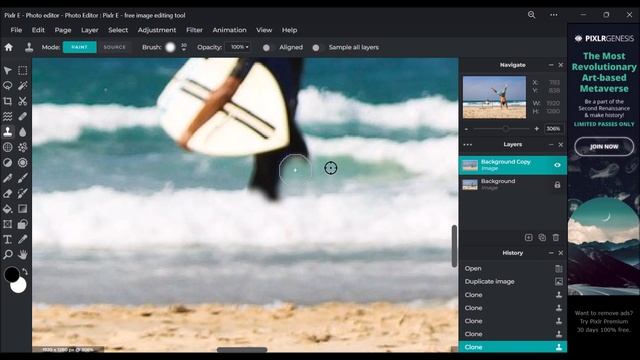The width and height of the screenshot is (640, 360).
Task: Select the Zoom magnifier tool
Action: [7, 255]
